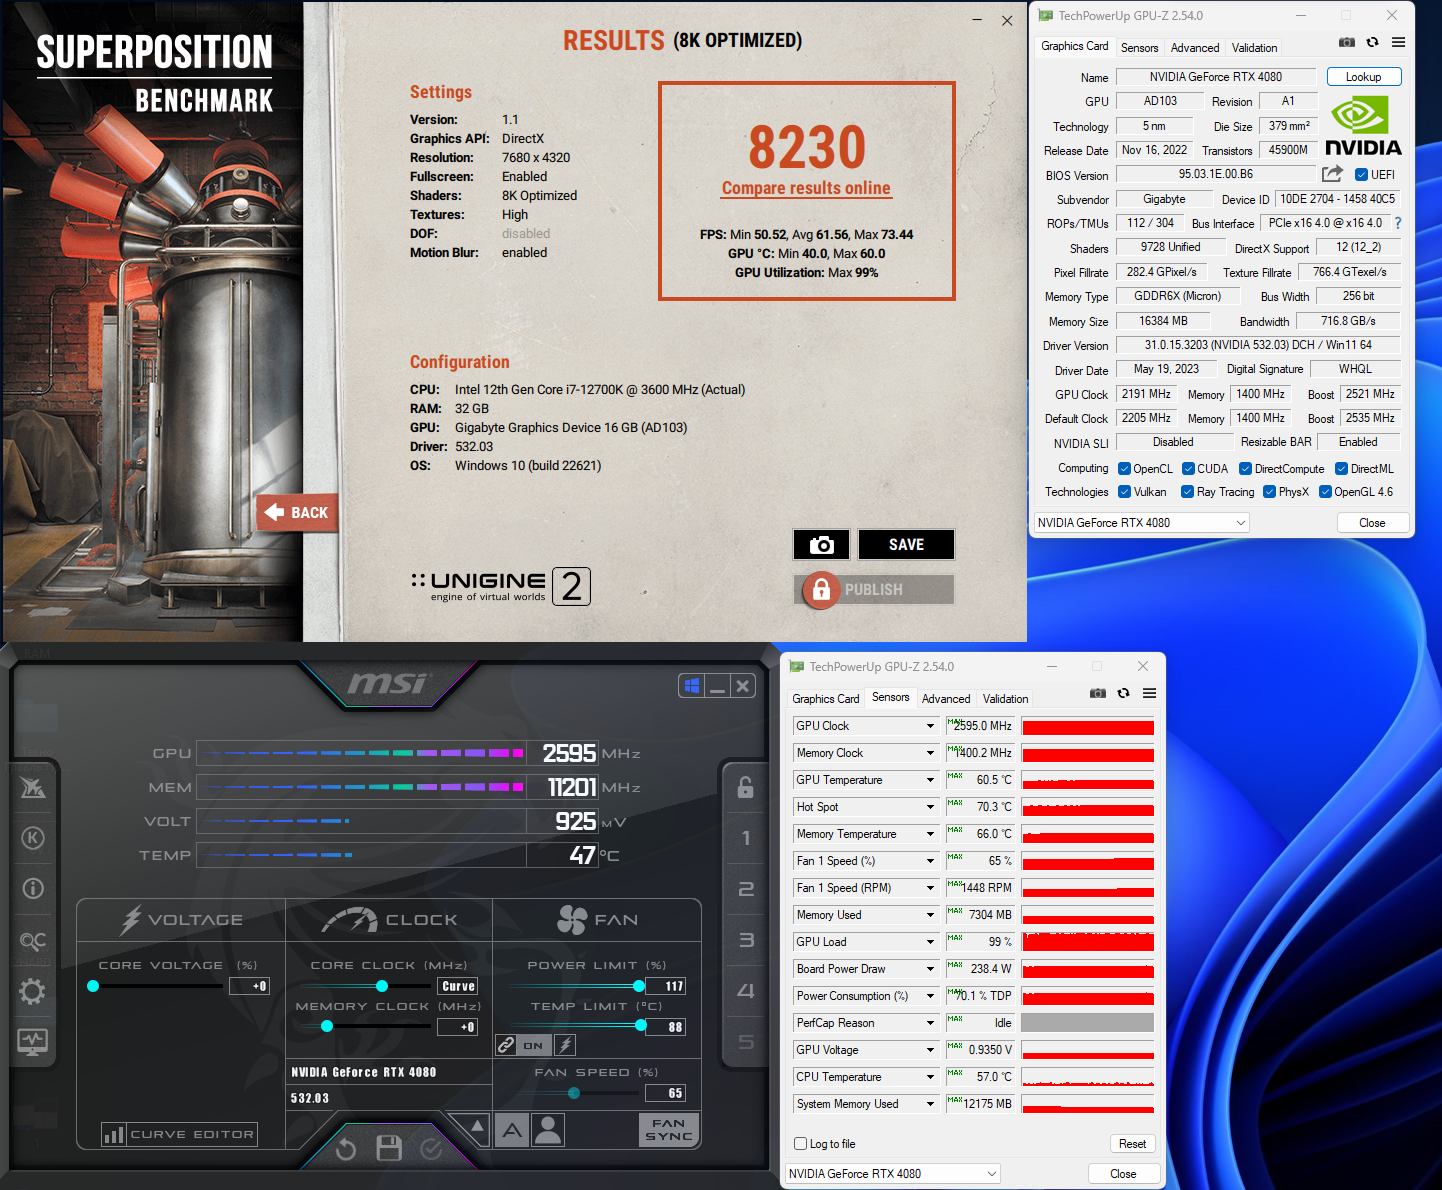
Task: Refresh GPU-Z Graphics Card window info
Action: coord(1372,42)
